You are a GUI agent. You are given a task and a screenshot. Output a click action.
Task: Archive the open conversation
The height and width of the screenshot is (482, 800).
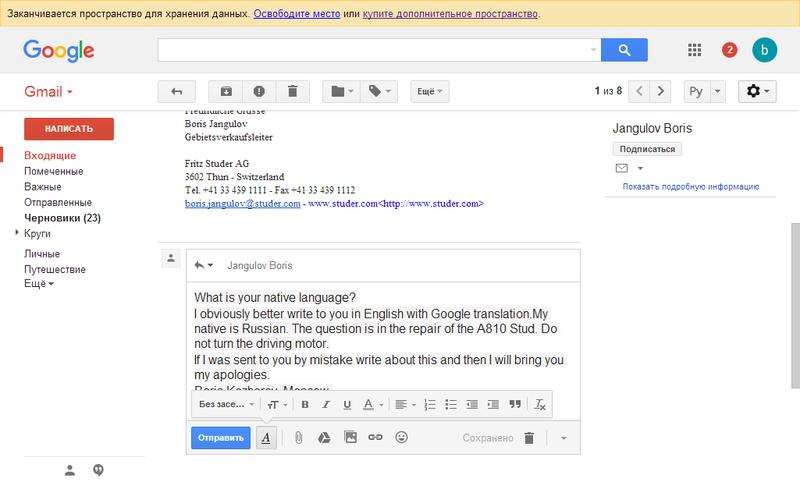click(226, 91)
